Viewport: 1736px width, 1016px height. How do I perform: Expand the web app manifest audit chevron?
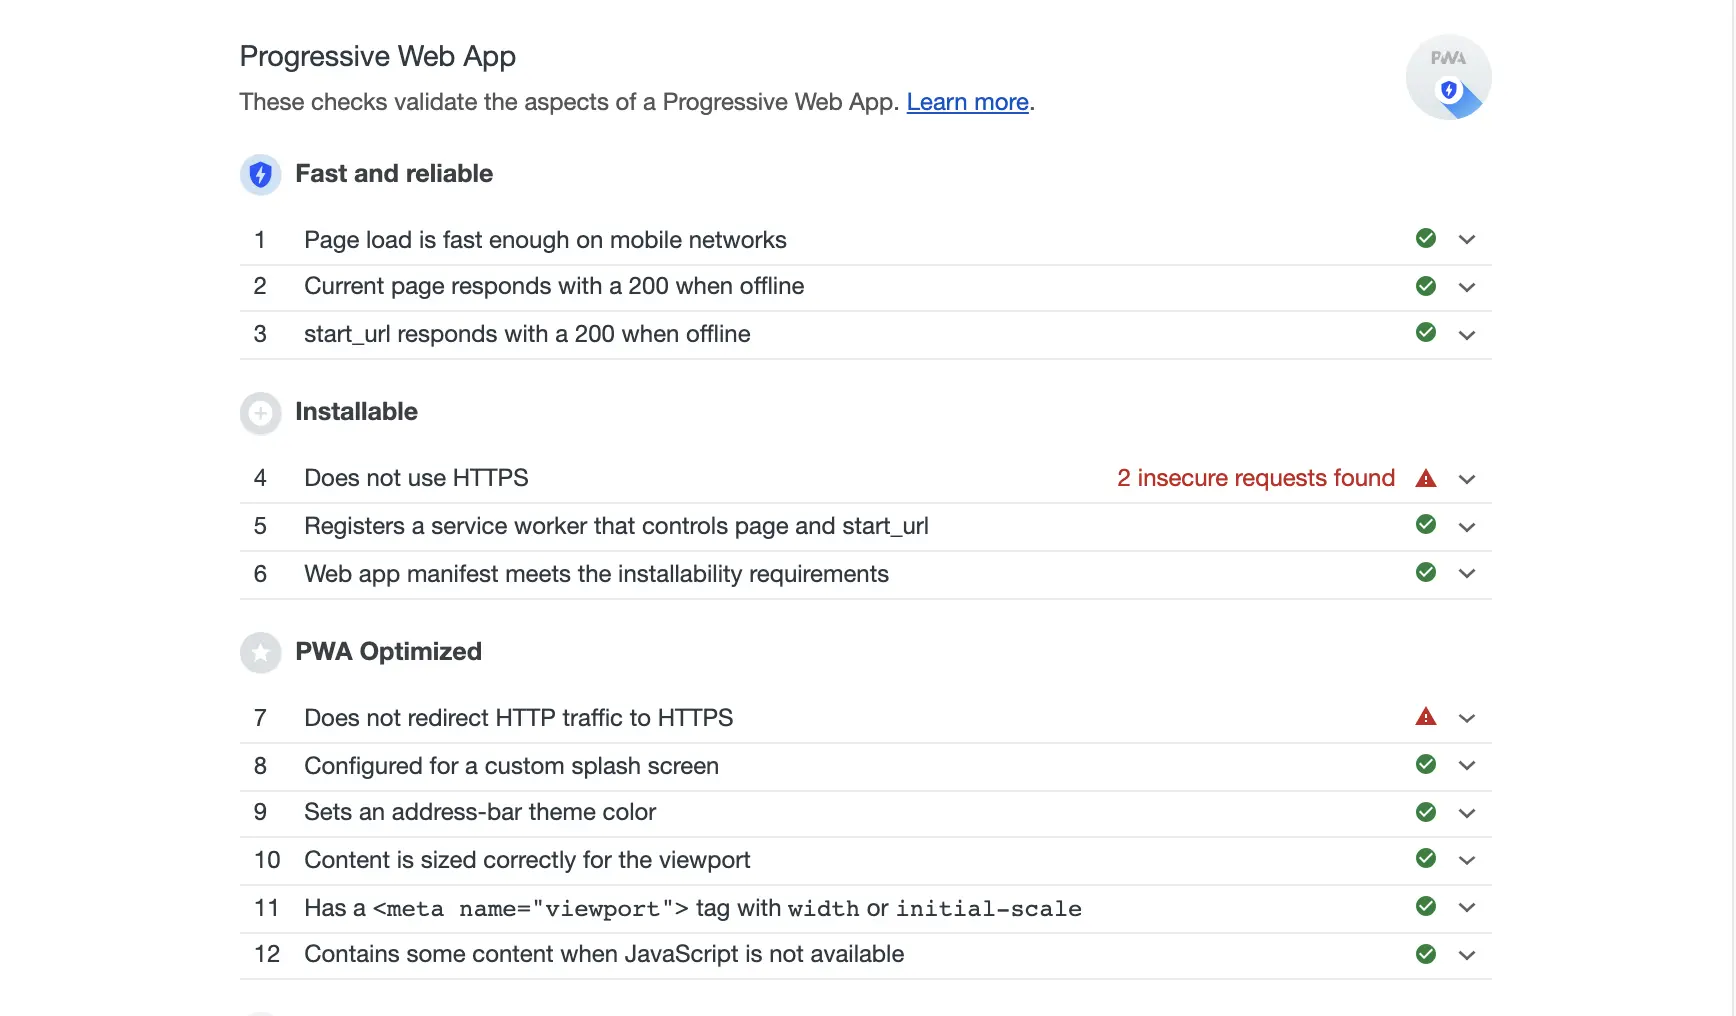1467,573
